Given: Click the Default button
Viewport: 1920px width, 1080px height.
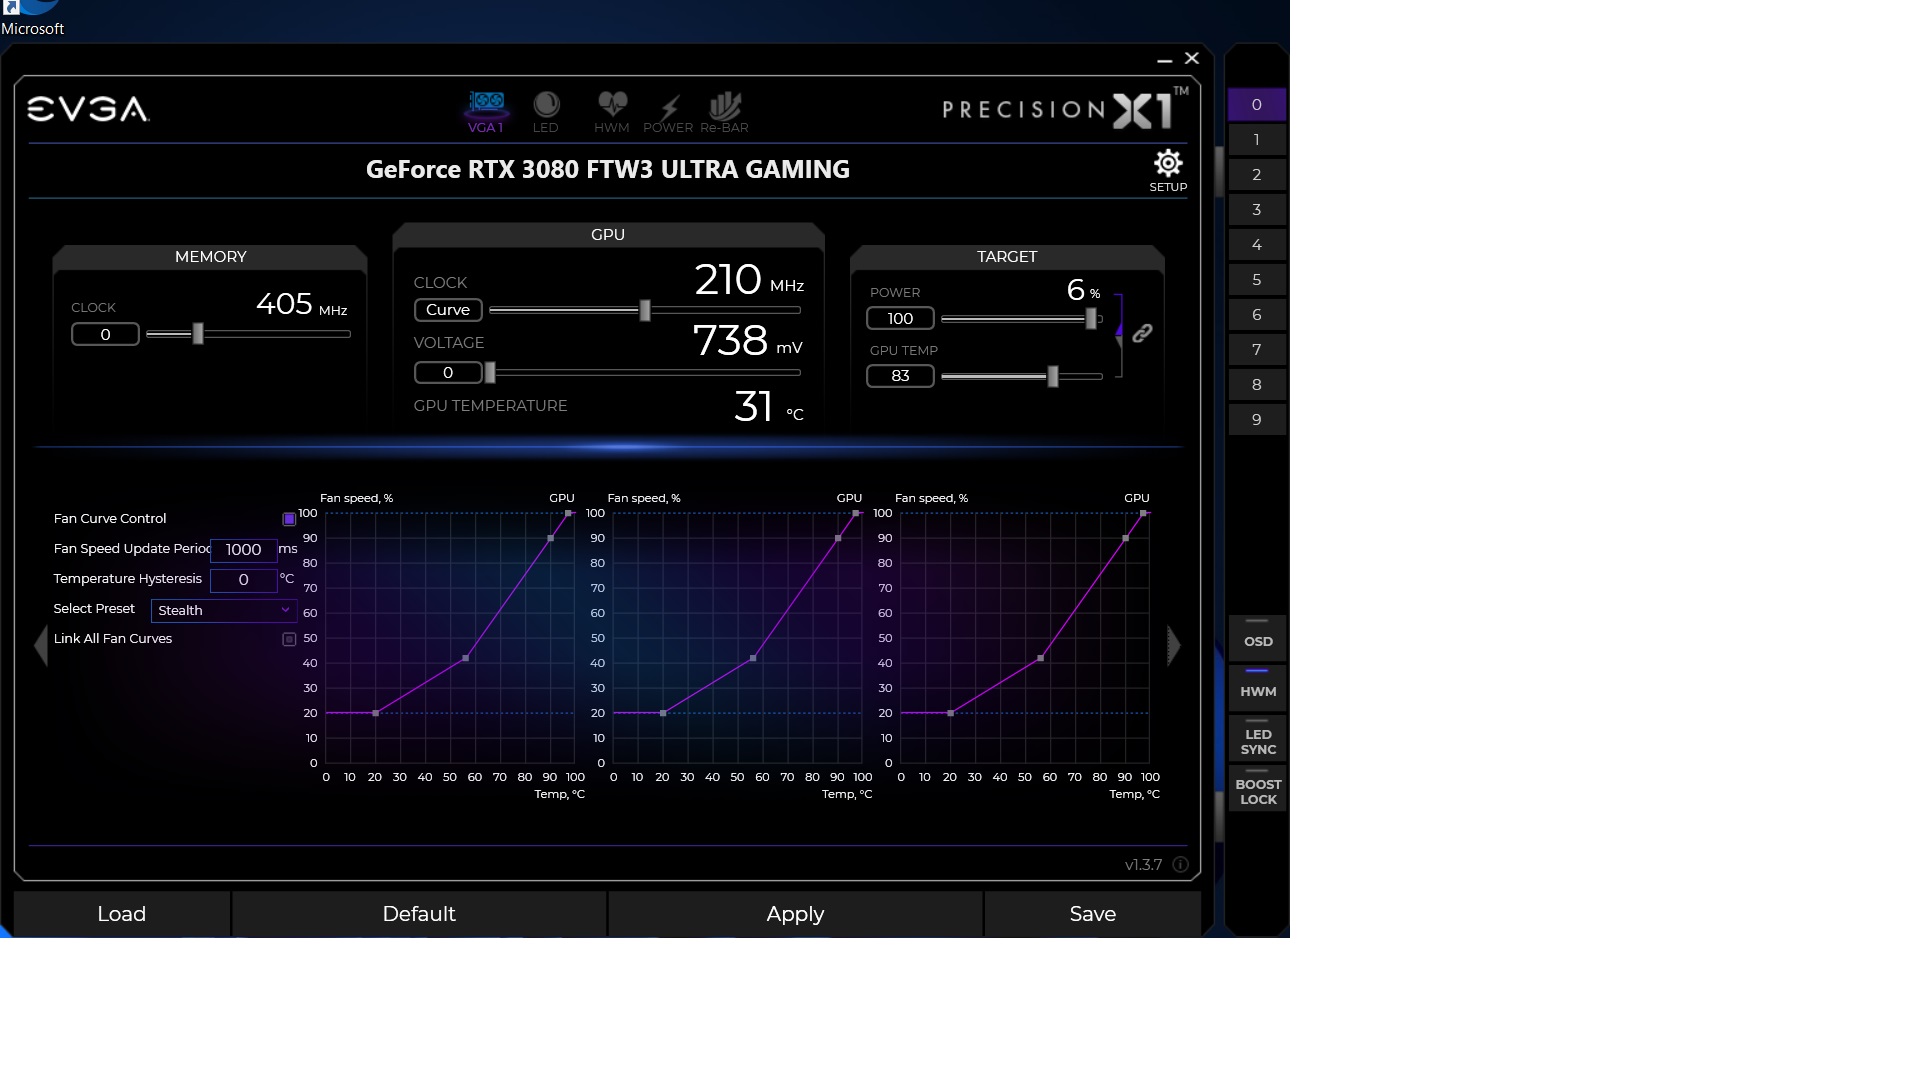Looking at the screenshot, I should tap(418, 914).
